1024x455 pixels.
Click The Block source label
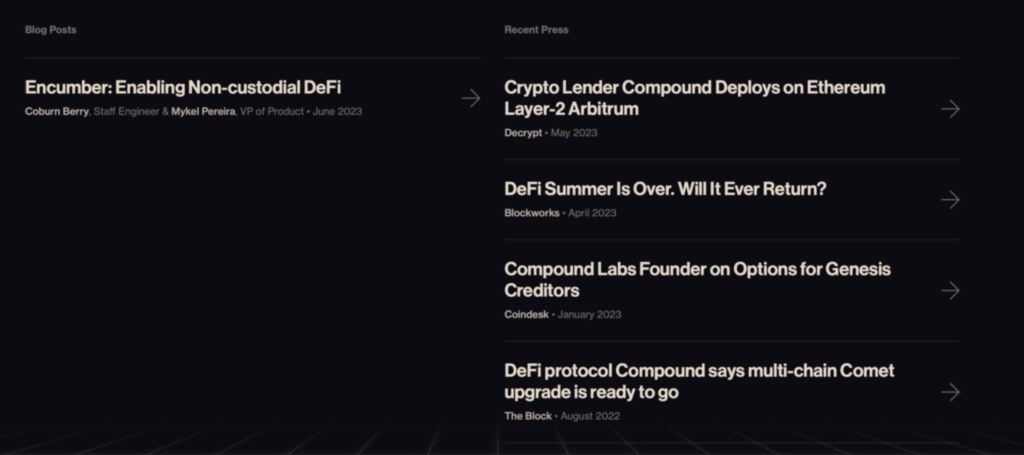(x=527, y=416)
